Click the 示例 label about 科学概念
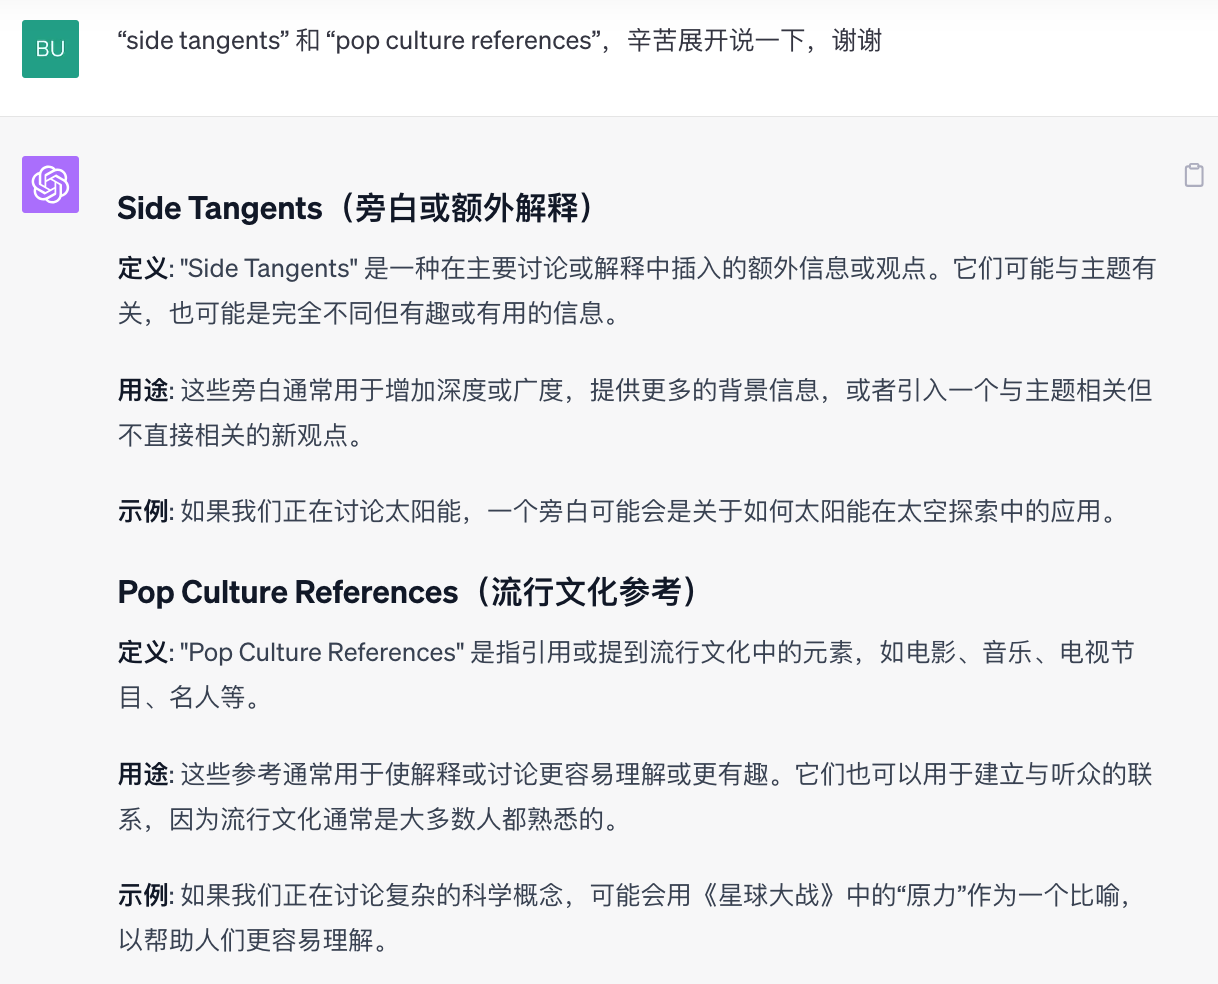This screenshot has width=1218, height=984. (x=143, y=895)
